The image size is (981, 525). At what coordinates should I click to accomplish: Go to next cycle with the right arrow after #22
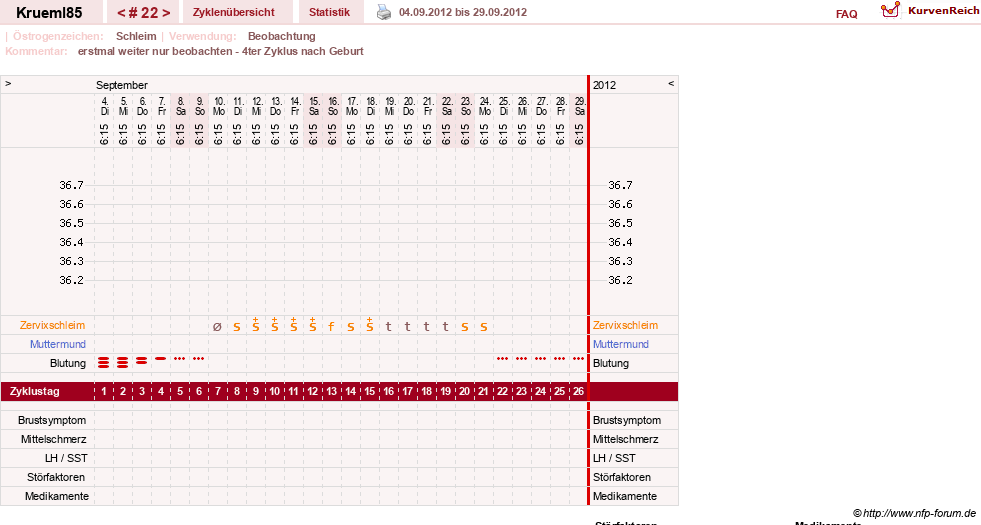pyautogui.click(x=166, y=13)
